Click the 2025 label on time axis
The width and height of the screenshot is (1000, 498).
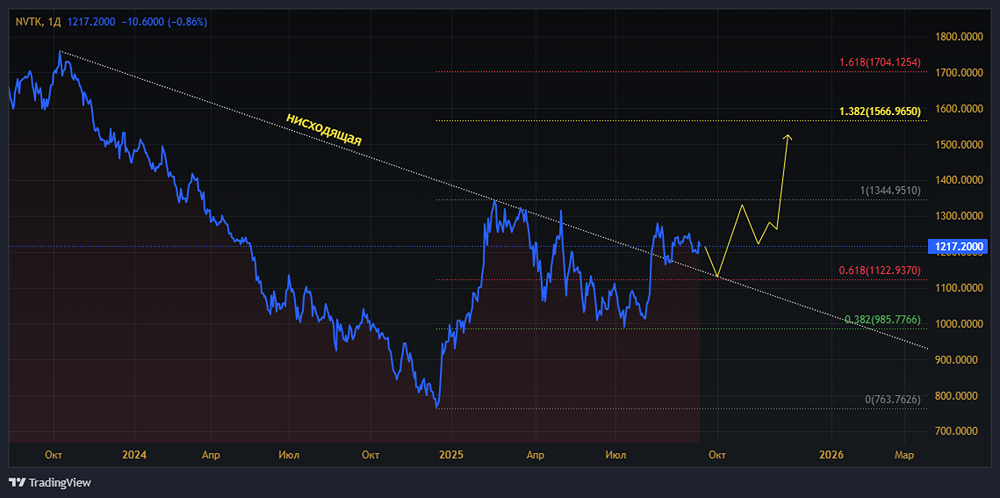[x=451, y=455]
